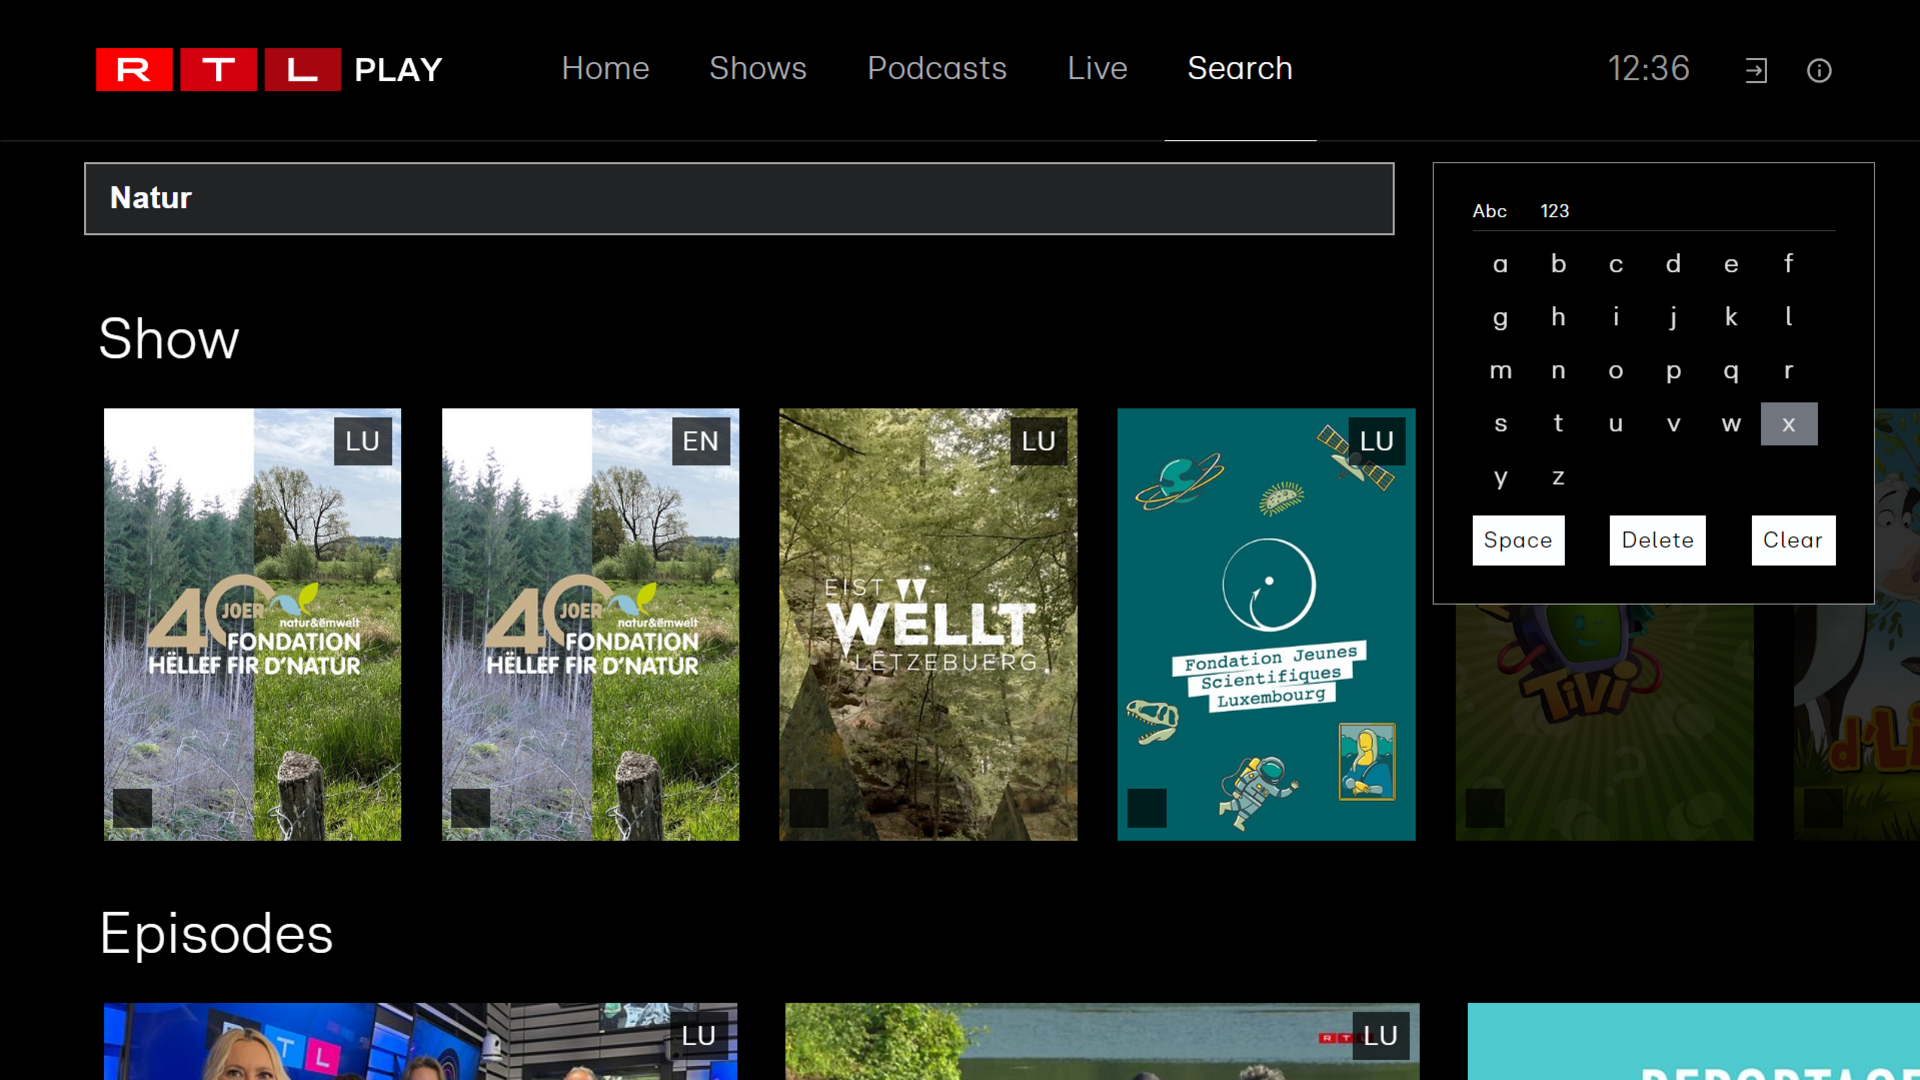Open the Live tab

(x=1097, y=68)
